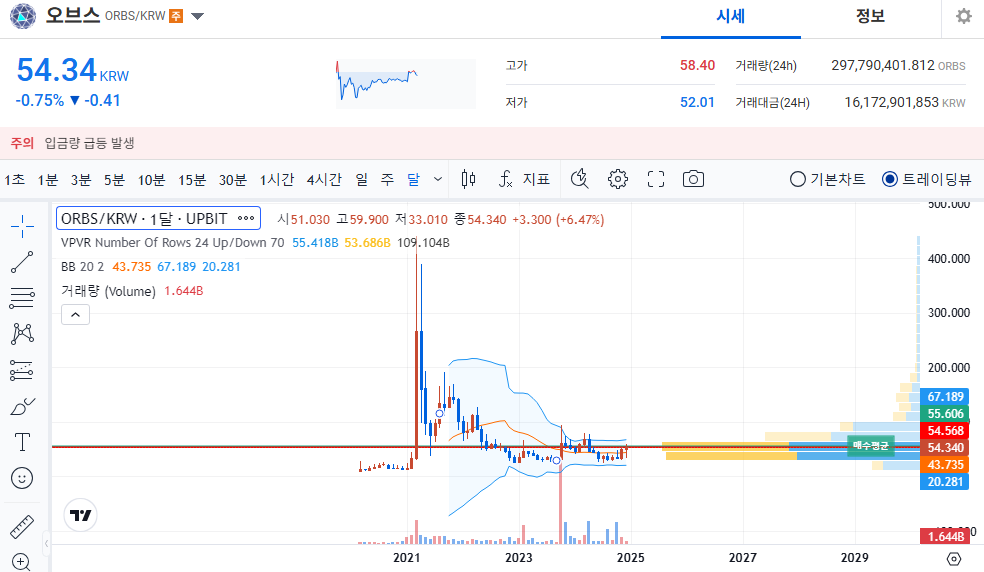This screenshot has height=572, width=984.
Task: Change the candlestick chart style
Action: [x=468, y=180]
